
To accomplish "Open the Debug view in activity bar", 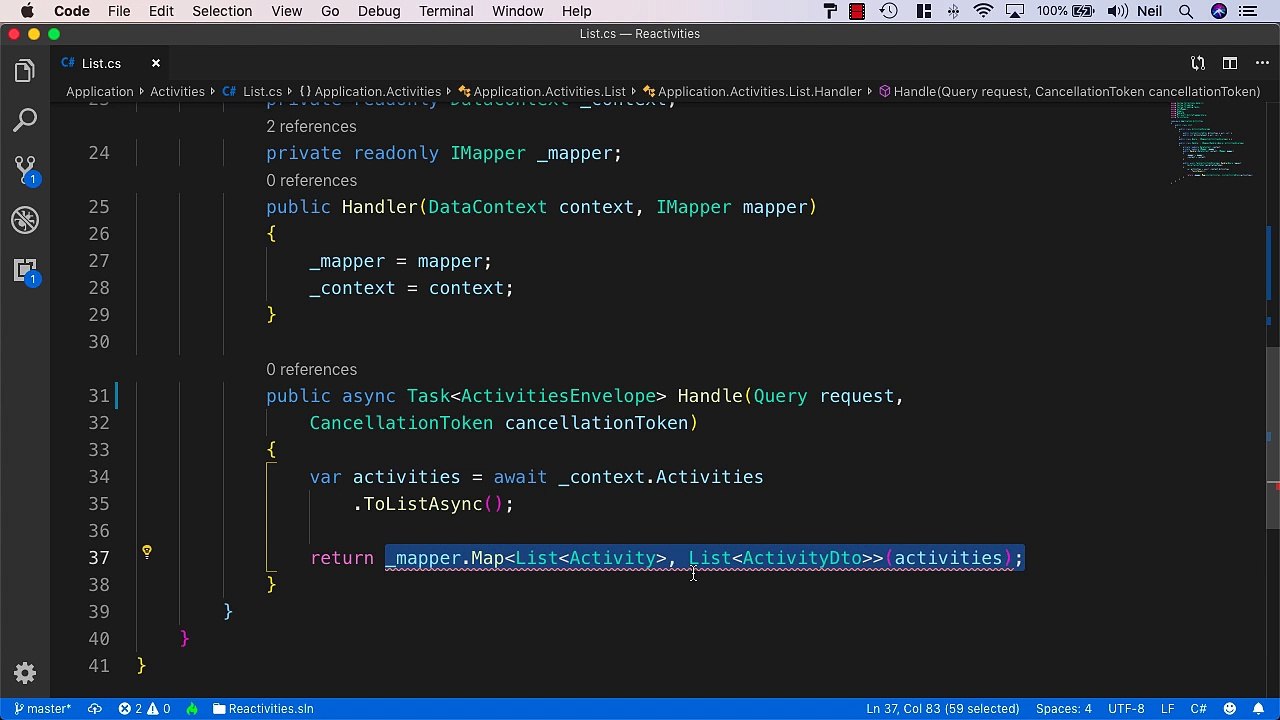I will coord(25,220).
